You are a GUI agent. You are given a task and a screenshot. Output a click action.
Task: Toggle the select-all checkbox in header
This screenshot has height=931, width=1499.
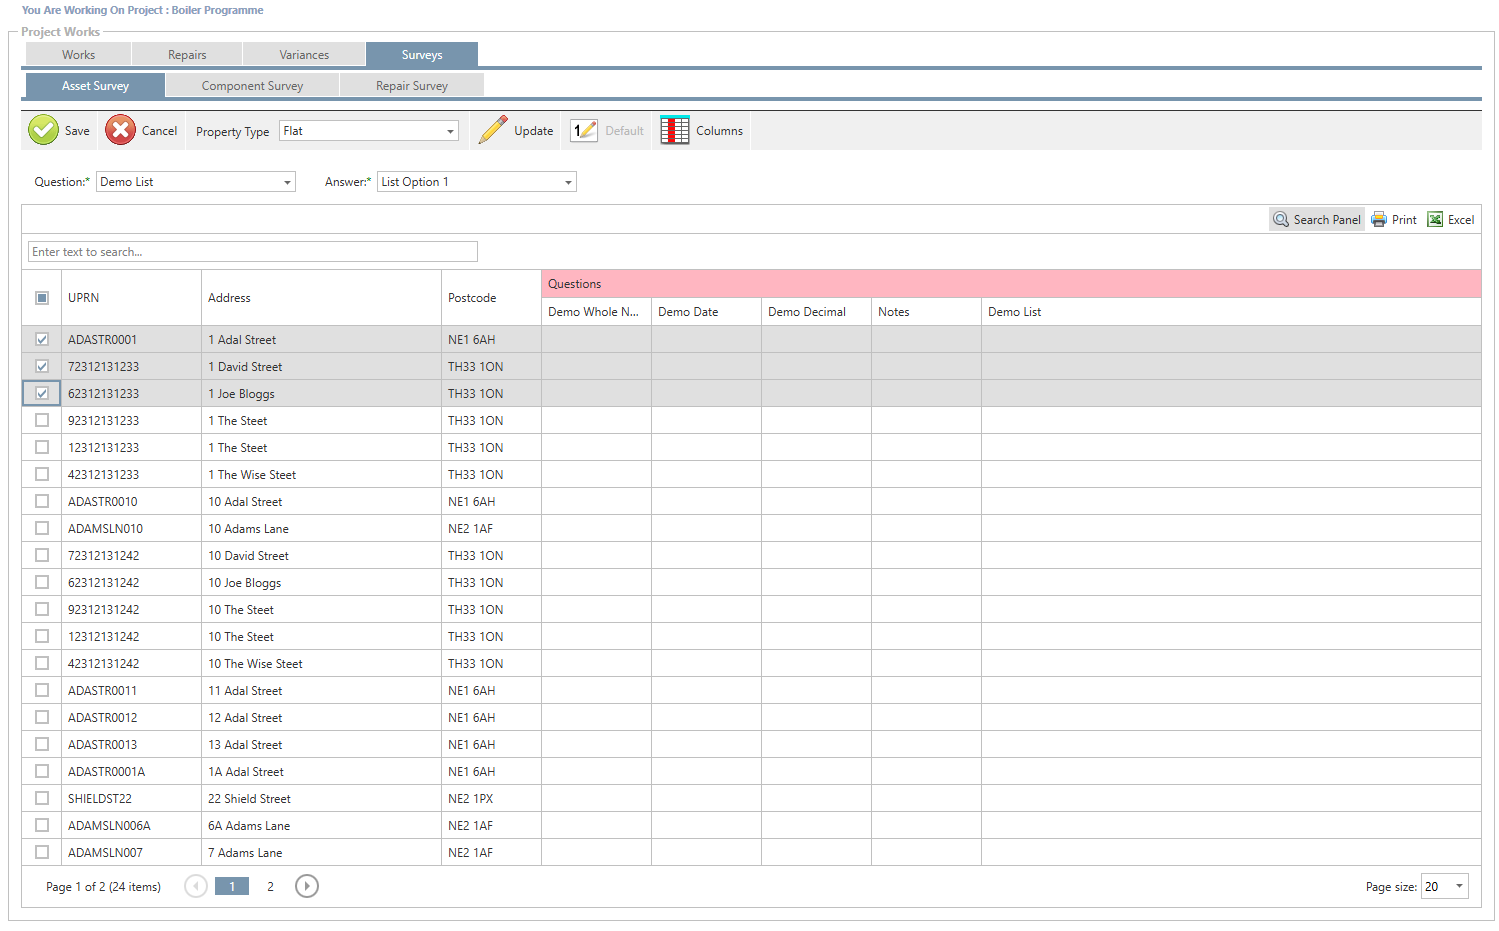click(42, 298)
